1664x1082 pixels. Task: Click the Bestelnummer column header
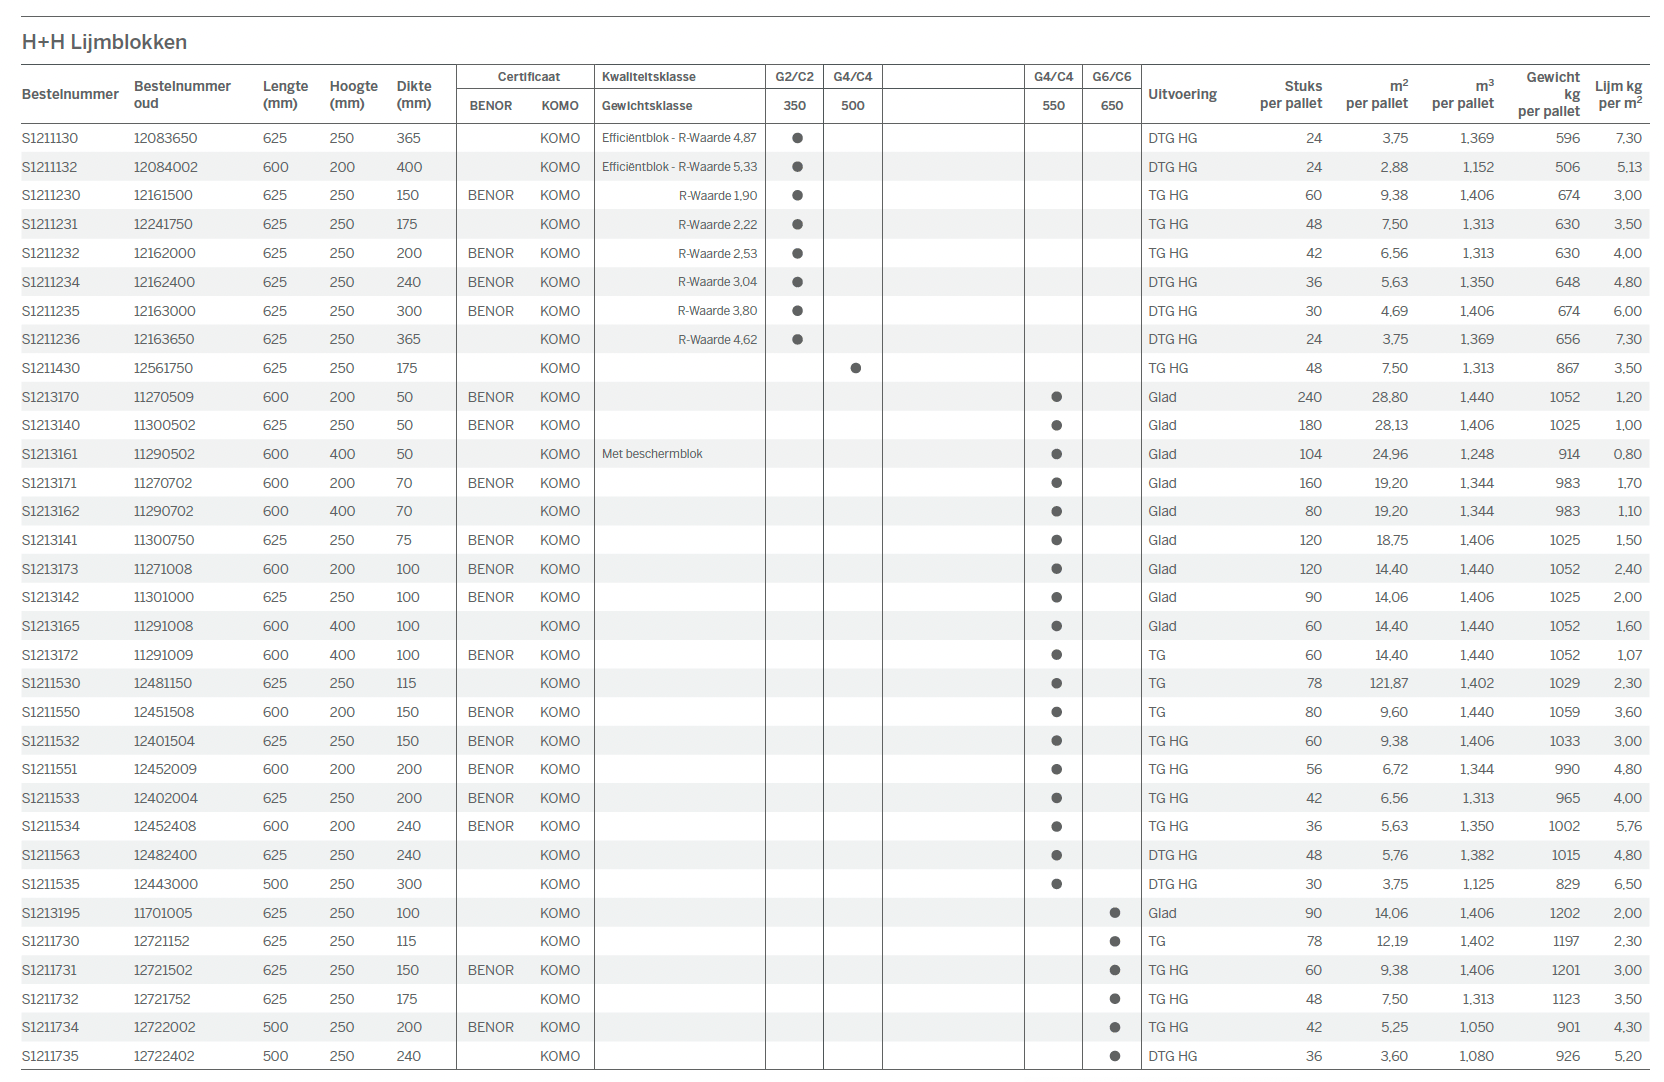[x=70, y=94]
